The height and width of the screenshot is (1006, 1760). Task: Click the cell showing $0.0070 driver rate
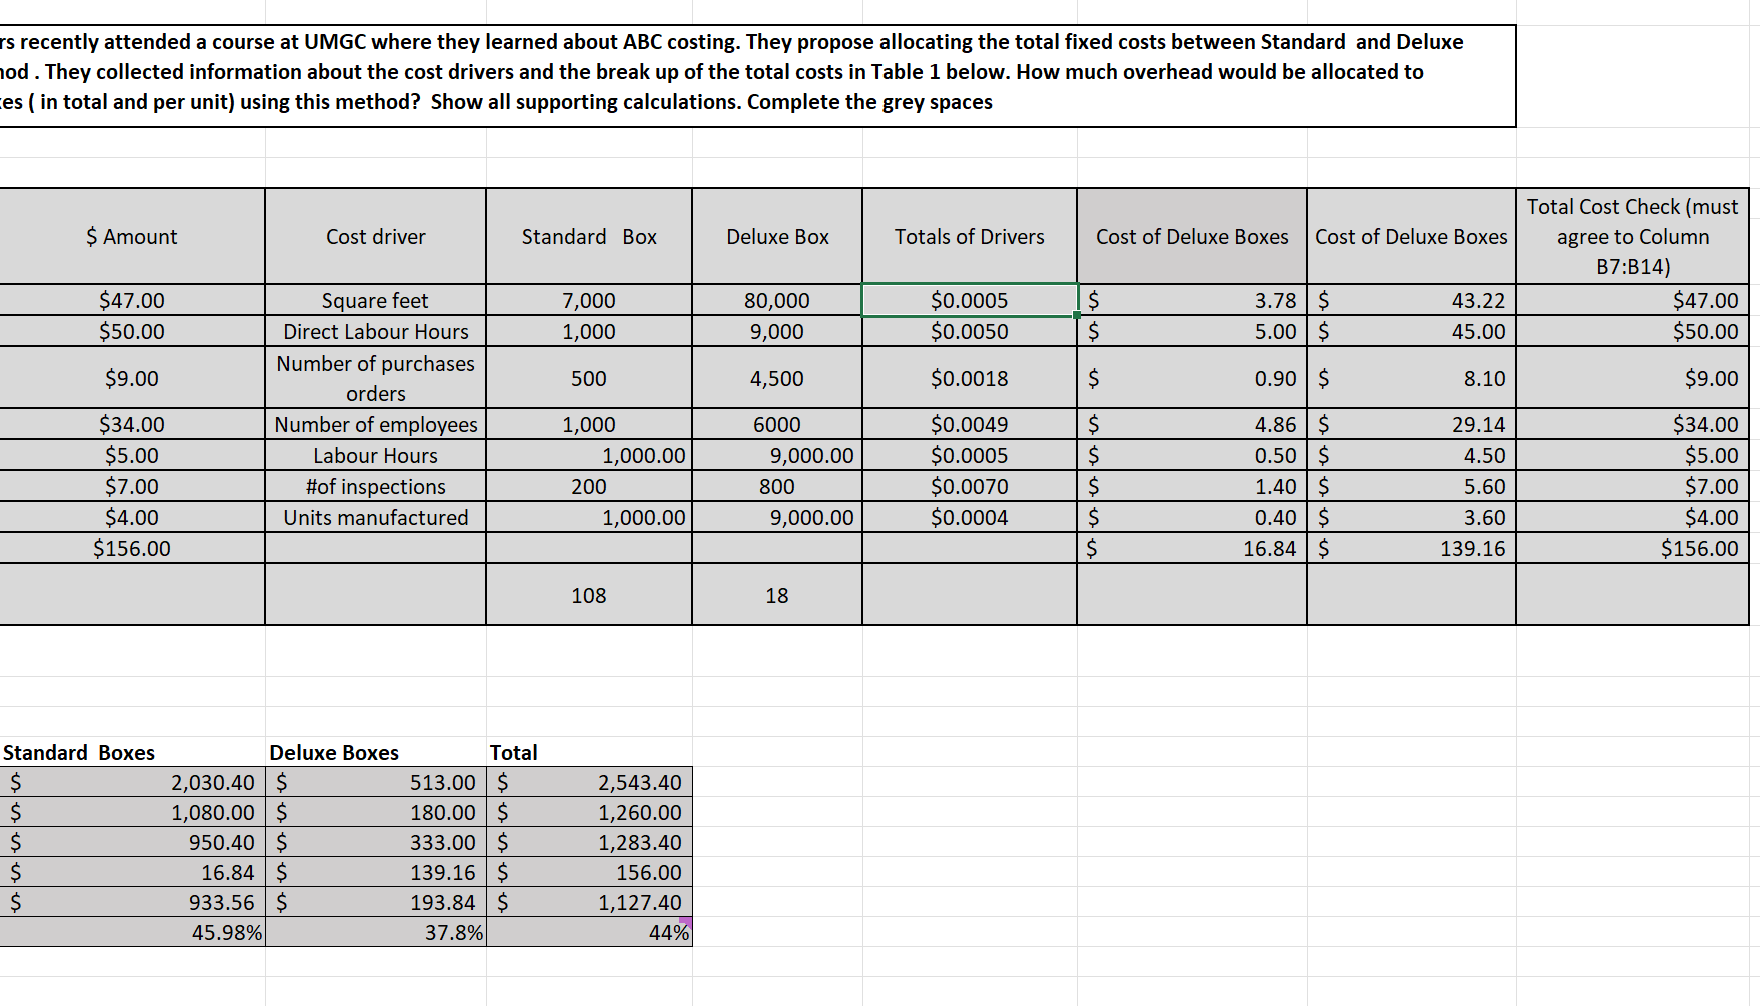coord(967,486)
